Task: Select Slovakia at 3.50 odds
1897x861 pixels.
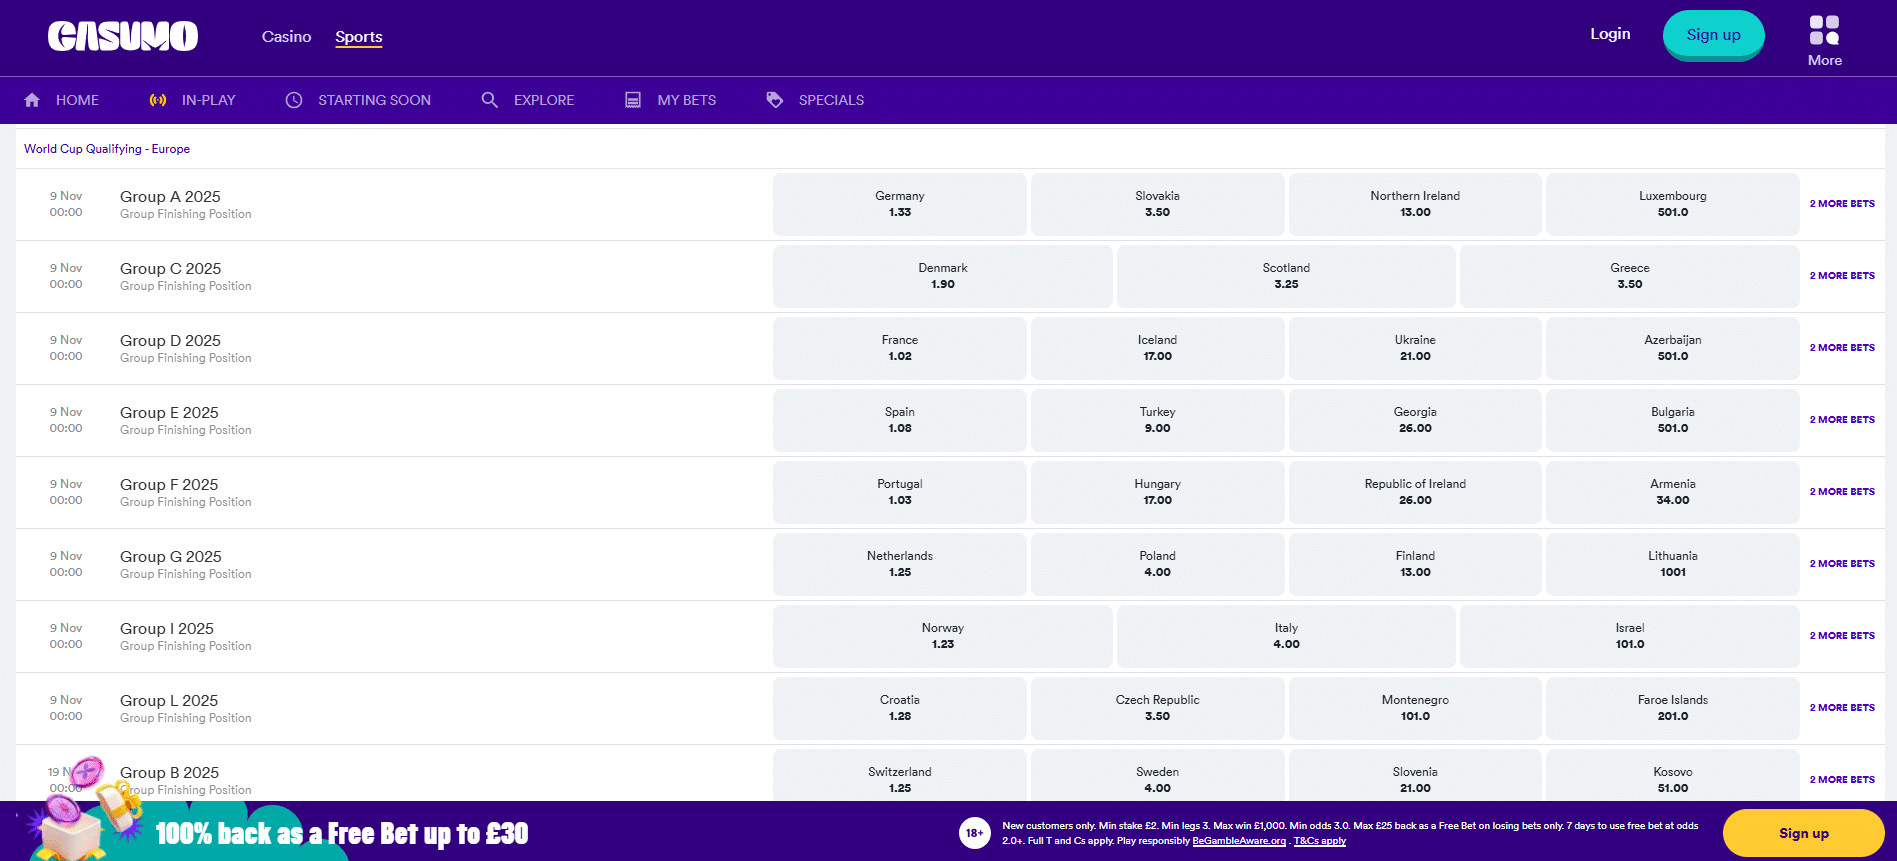Action: coord(1157,204)
